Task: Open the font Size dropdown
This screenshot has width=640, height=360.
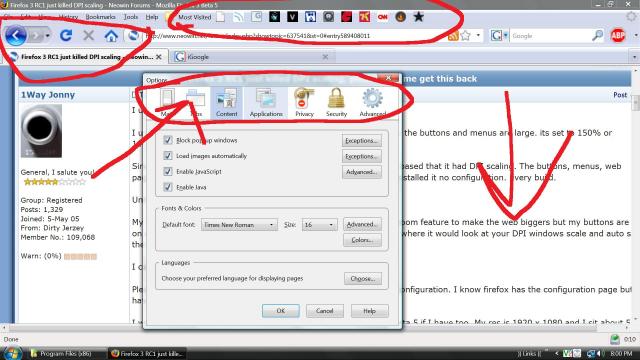Action: click(320, 224)
